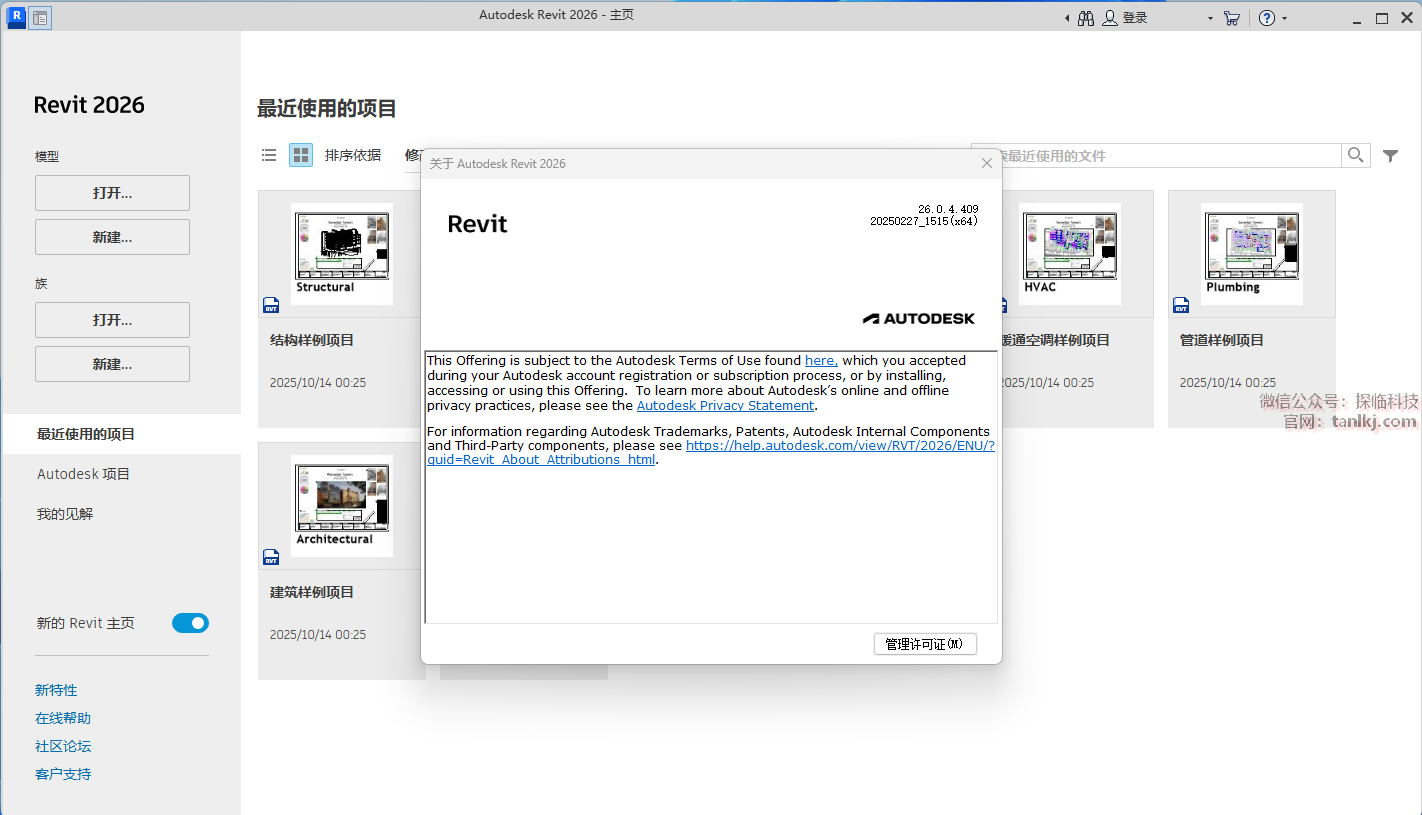Click the recent files search input field
1422x815 pixels.
1156,155
